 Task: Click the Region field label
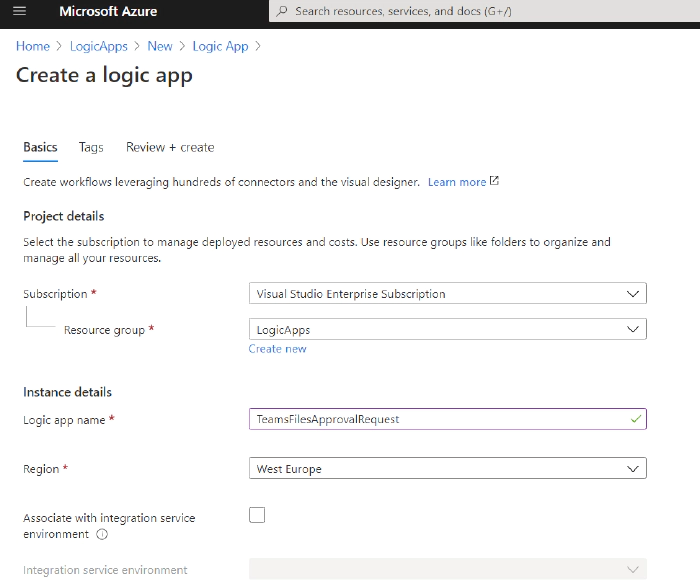tap(41, 469)
